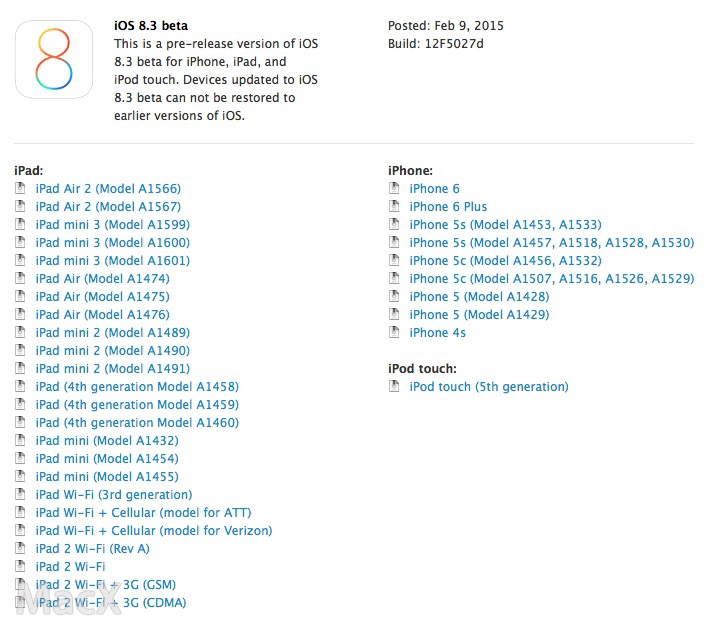Viewport: 705px width, 623px height.
Task: Open iPad (4th generation Model A1460) link
Action: 137,423
